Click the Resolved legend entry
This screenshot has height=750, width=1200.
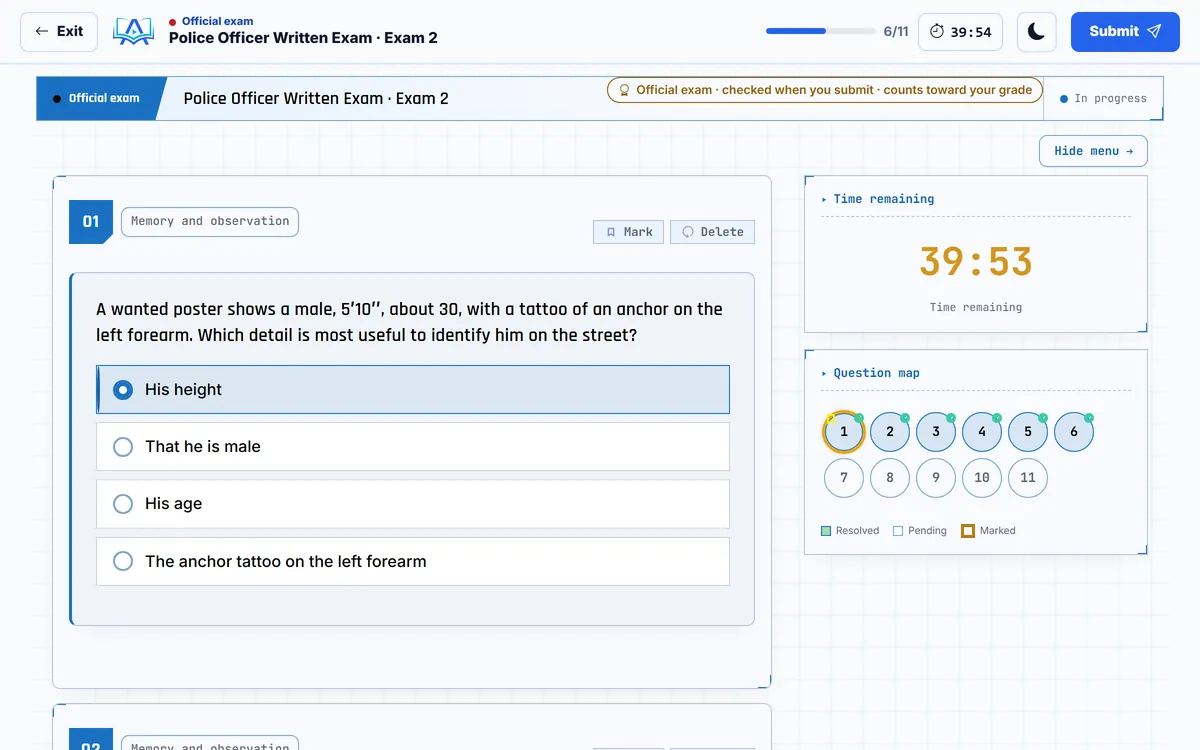pyautogui.click(x=850, y=531)
